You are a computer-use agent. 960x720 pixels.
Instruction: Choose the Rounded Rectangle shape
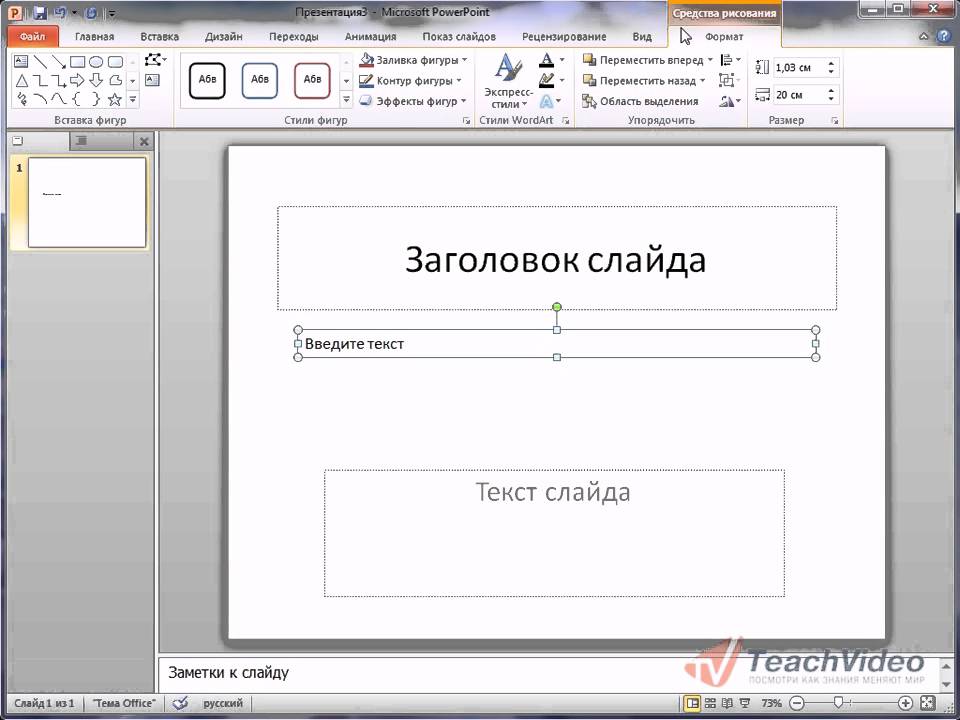point(115,61)
